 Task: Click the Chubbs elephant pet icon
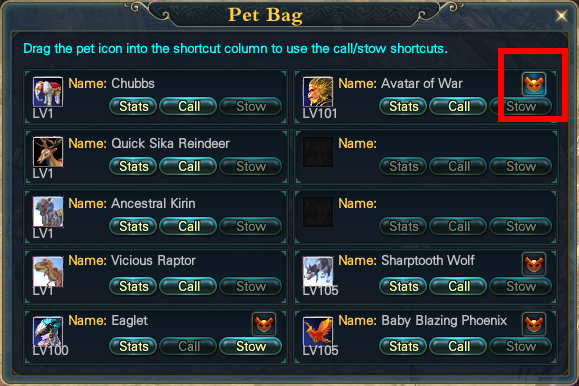(48, 92)
